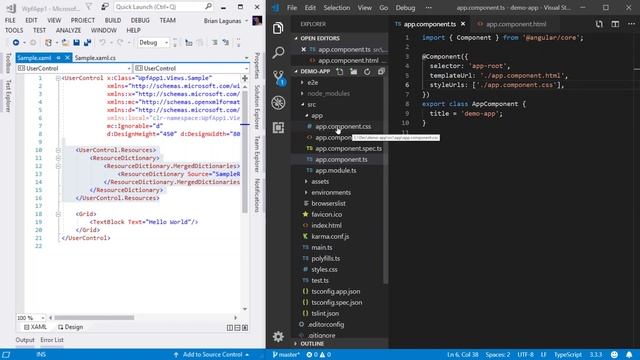Image resolution: width=640 pixels, height=360 pixels.
Task: Expand the assets folder
Action: pos(320,182)
